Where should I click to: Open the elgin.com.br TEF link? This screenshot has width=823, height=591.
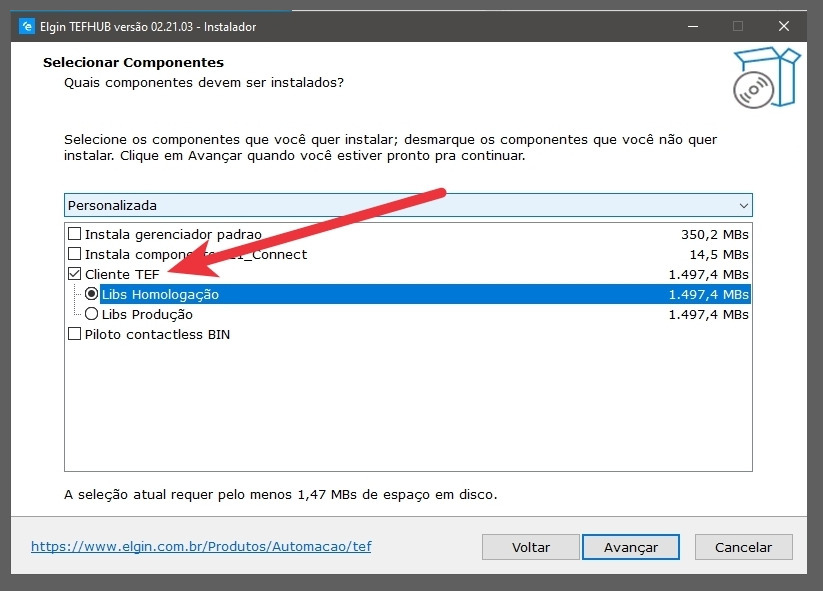tap(201, 546)
